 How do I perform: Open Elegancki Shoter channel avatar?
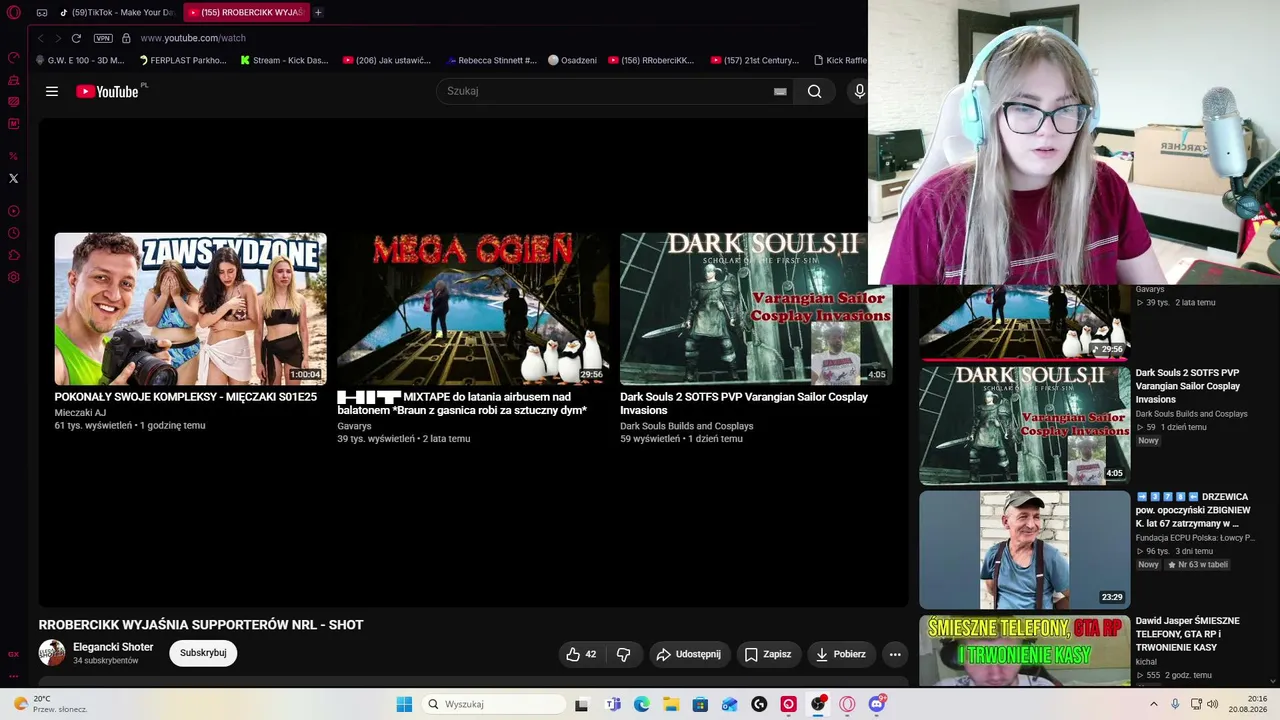pyautogui.click(x=52, y=653)
